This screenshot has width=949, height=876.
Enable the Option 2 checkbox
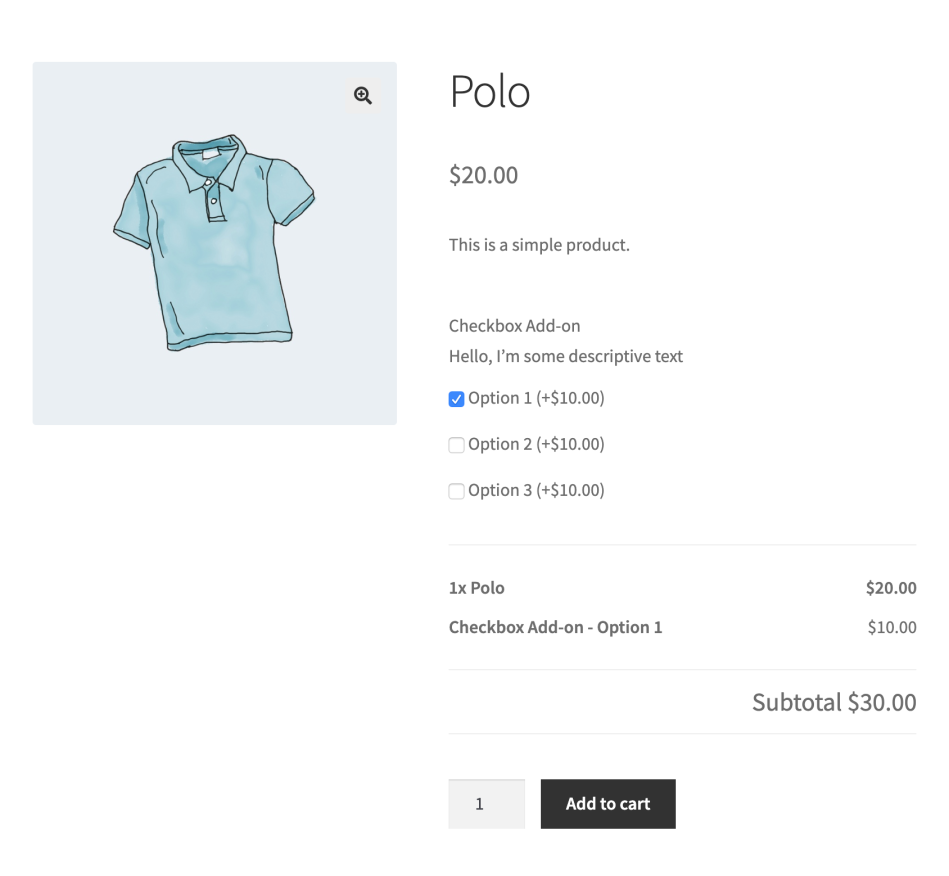click(x=456, y=445)
